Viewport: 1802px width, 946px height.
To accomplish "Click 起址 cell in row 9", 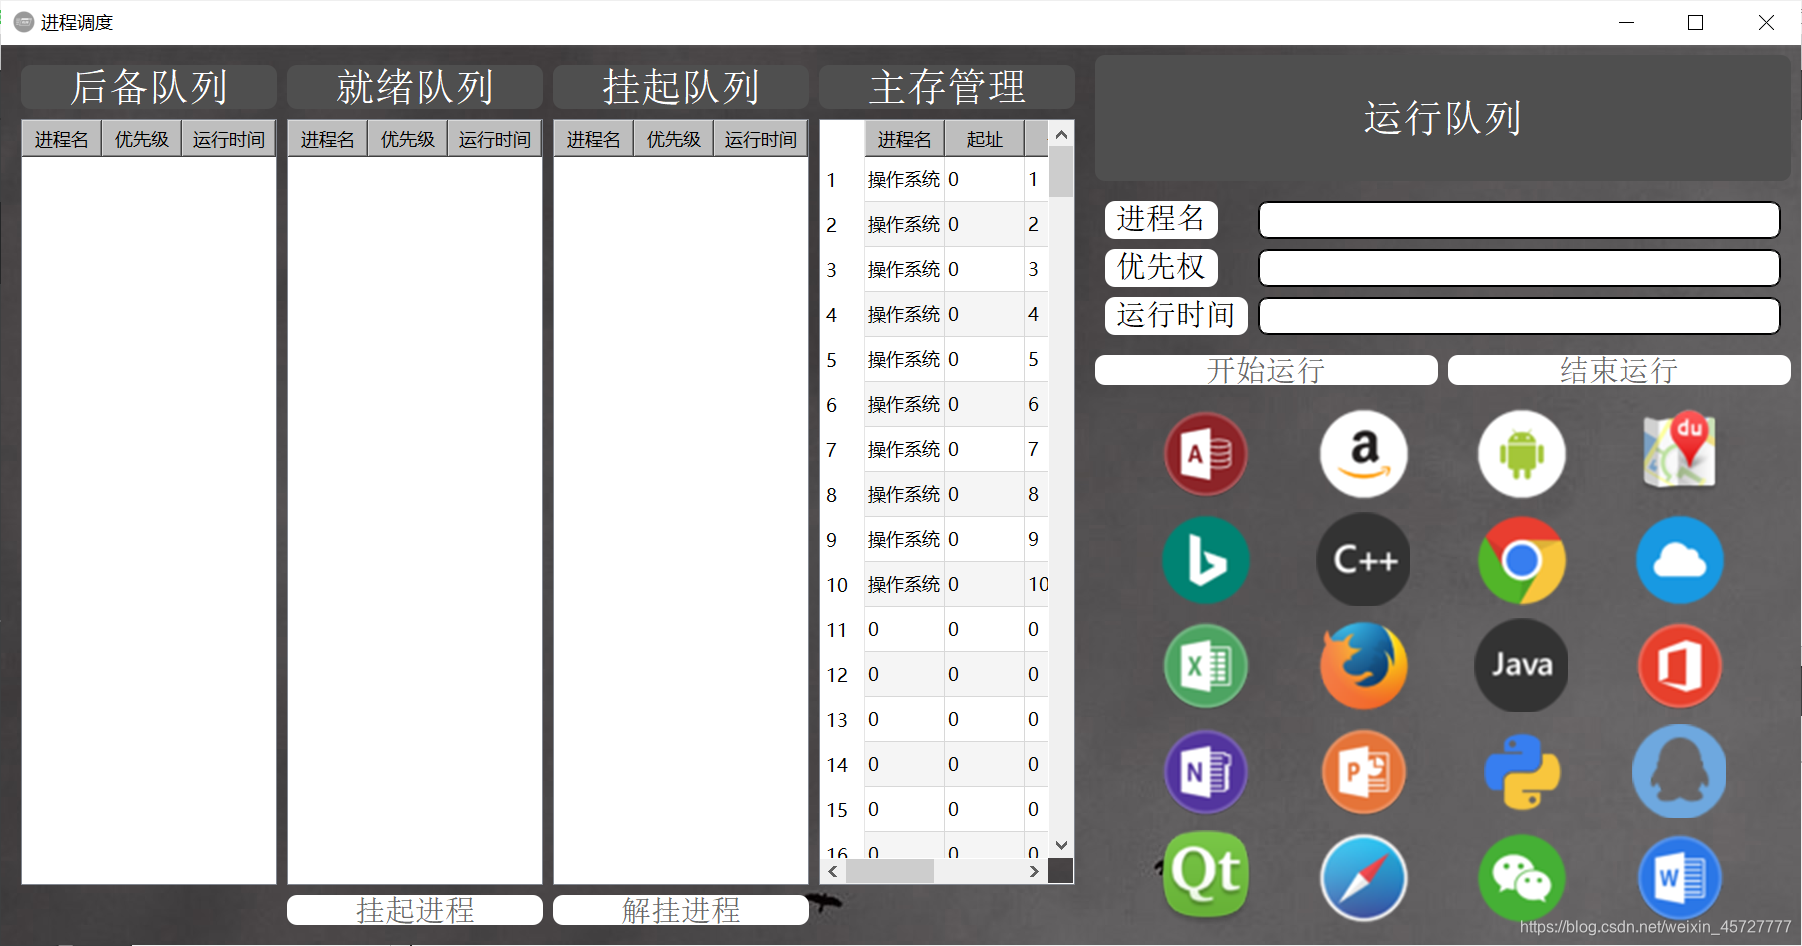I will [x=984, y=539].
